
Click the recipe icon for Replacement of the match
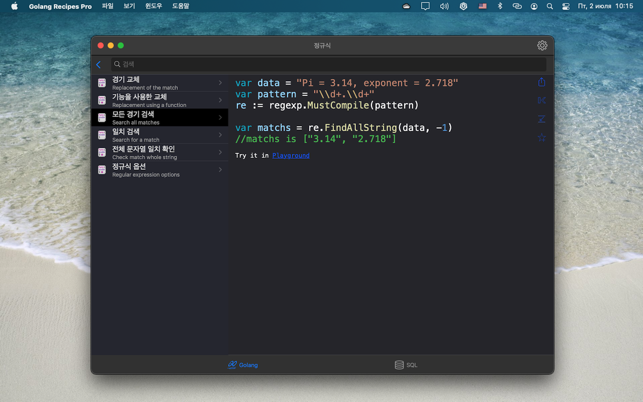click(x=102, y=83)
